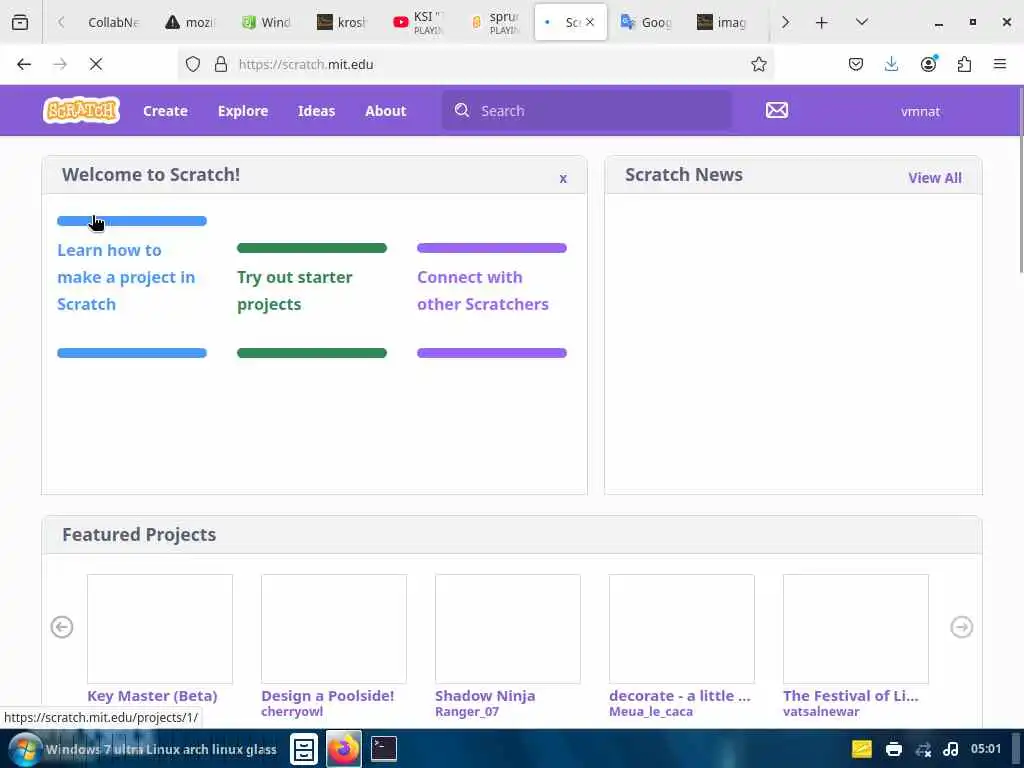This screenshot has width=1024, height=768.
Task: Switch to the mozilla warning tab
Action: coord(189,22)
